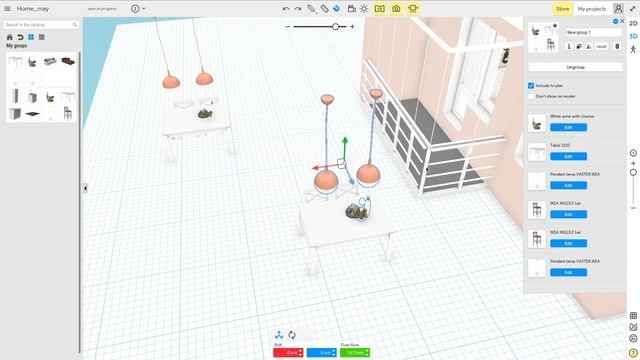Toggle Include to plan checkbox

tap(531, 86)
